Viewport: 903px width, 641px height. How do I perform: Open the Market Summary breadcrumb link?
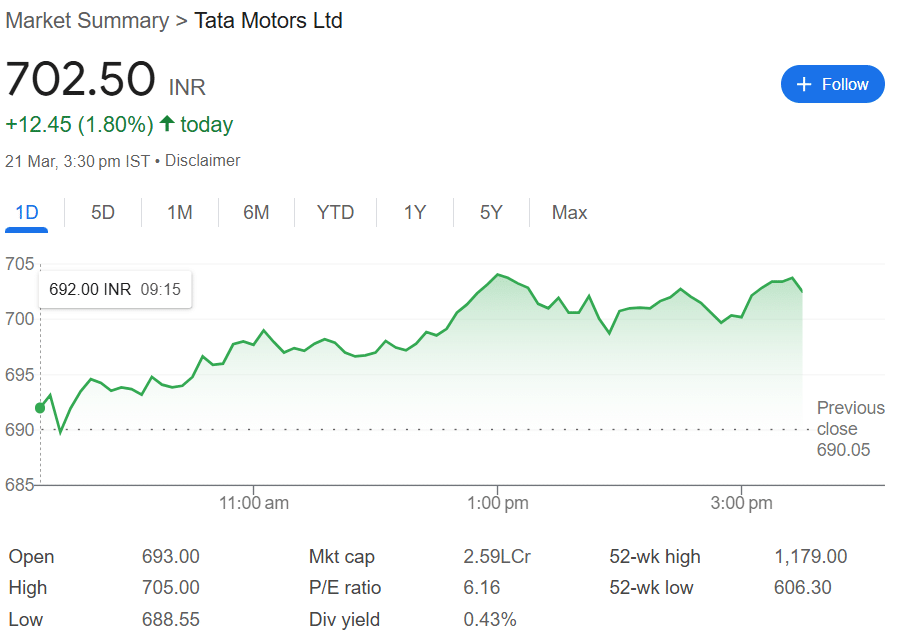(x=87, y=21)
